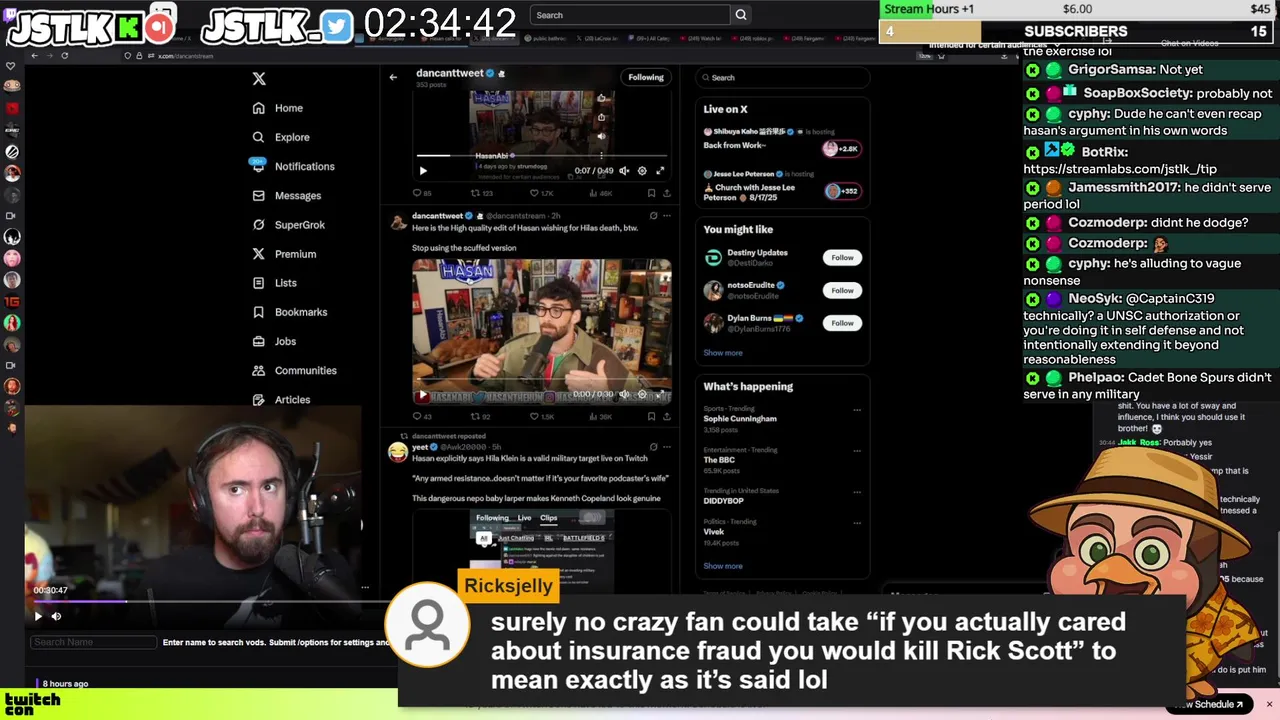
Task: Follow notsoErudite
Action: pos(842,290)
